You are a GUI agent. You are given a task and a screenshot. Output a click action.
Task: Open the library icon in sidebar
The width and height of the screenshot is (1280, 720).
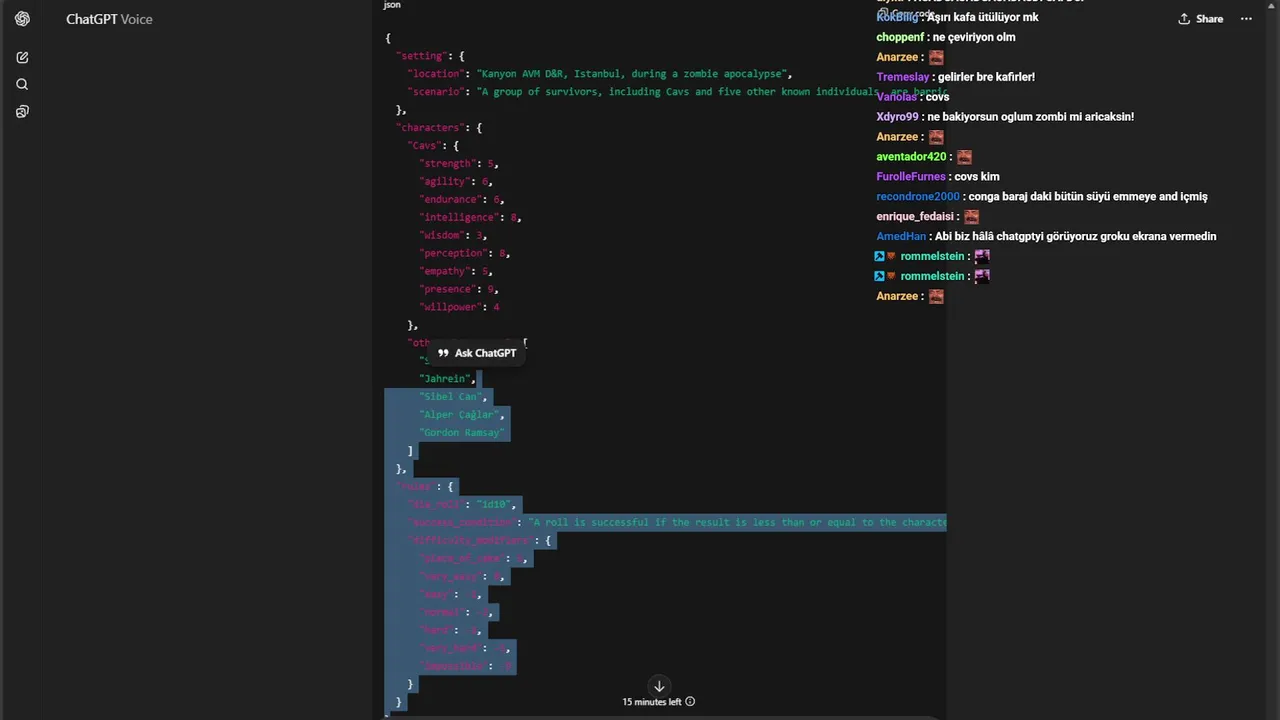pos(22,111)
